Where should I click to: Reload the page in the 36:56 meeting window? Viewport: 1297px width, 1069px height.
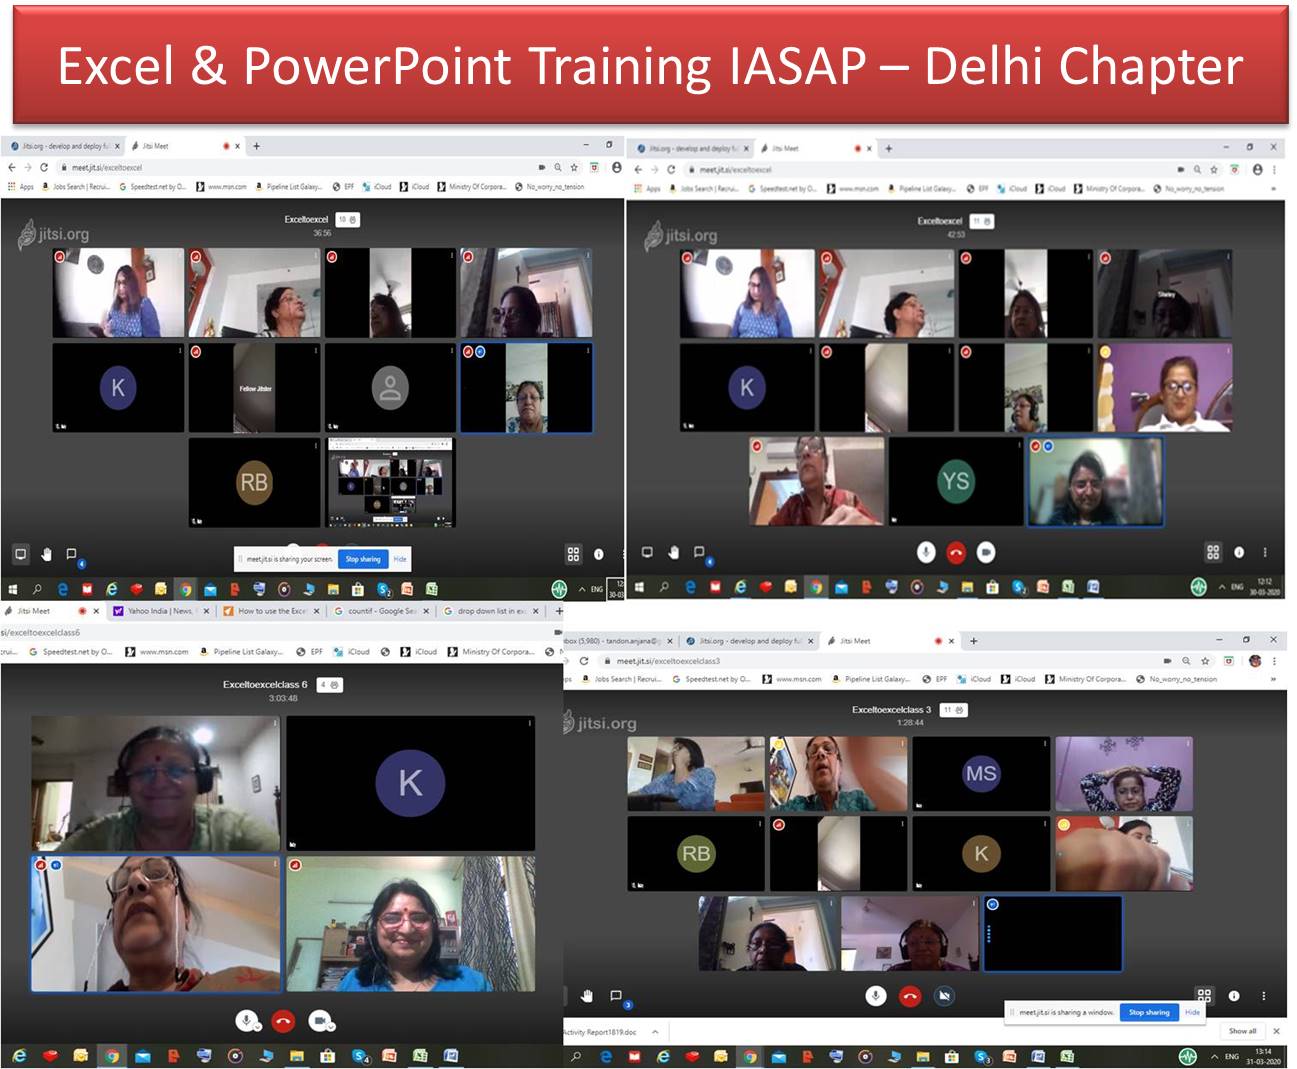pos(44,167)
